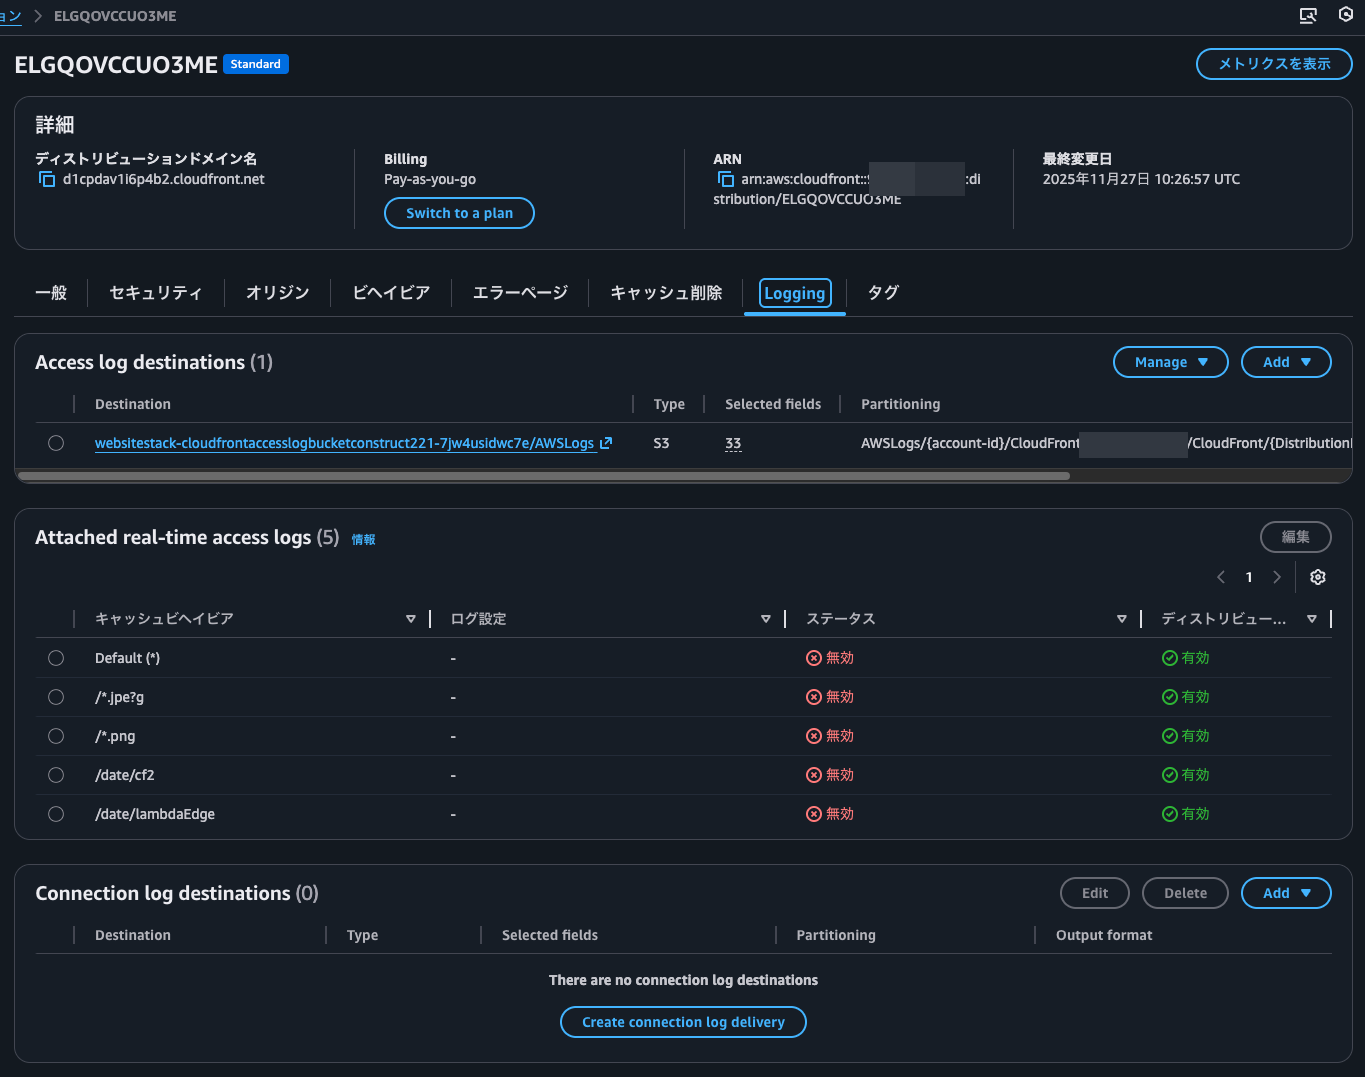This screenshot has height=1077, width=1365.
Task: Open Add dropdown for connection log destinations
Action: pos(1285,893)
